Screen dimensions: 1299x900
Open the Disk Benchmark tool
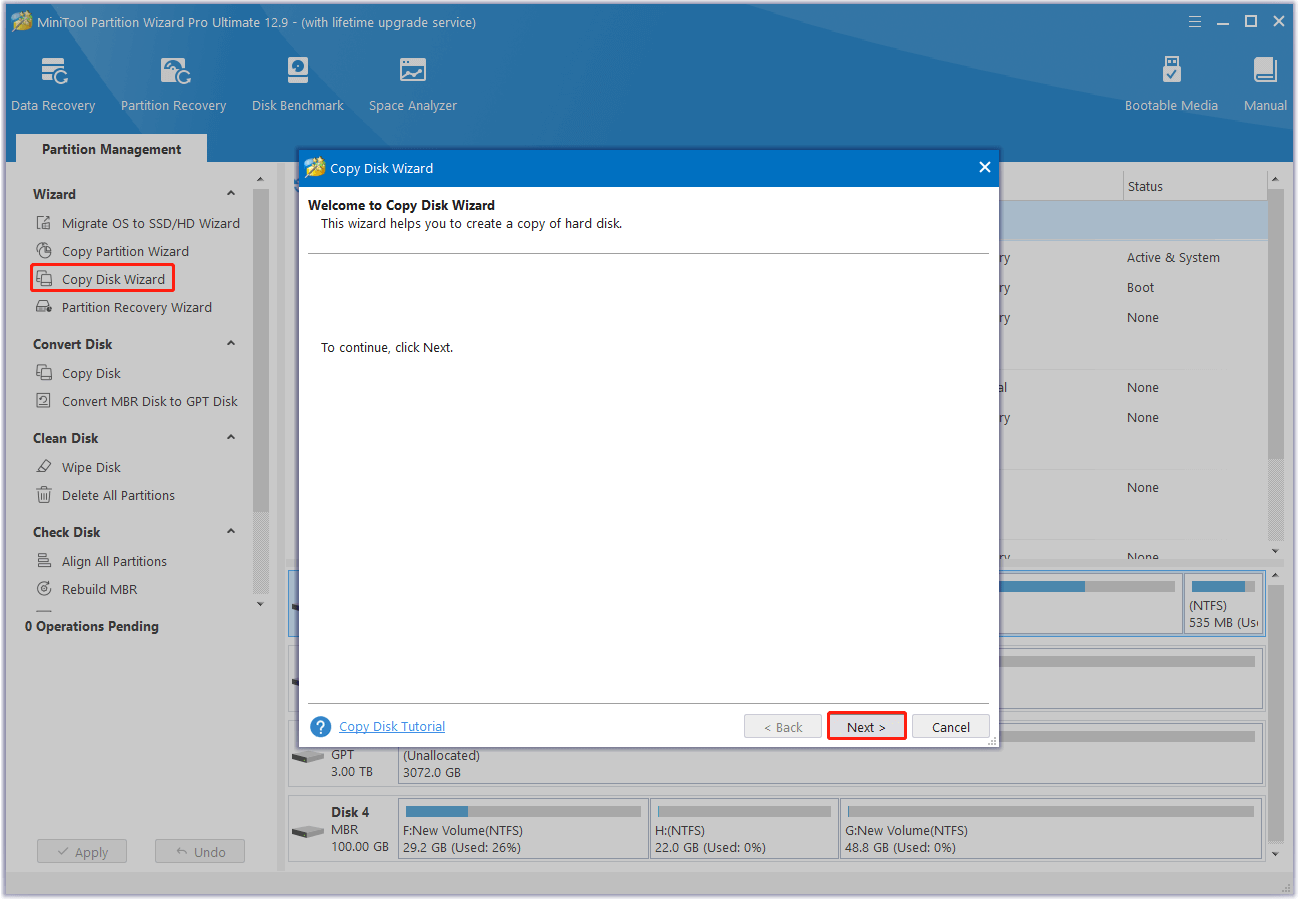(x=297, y=84)
